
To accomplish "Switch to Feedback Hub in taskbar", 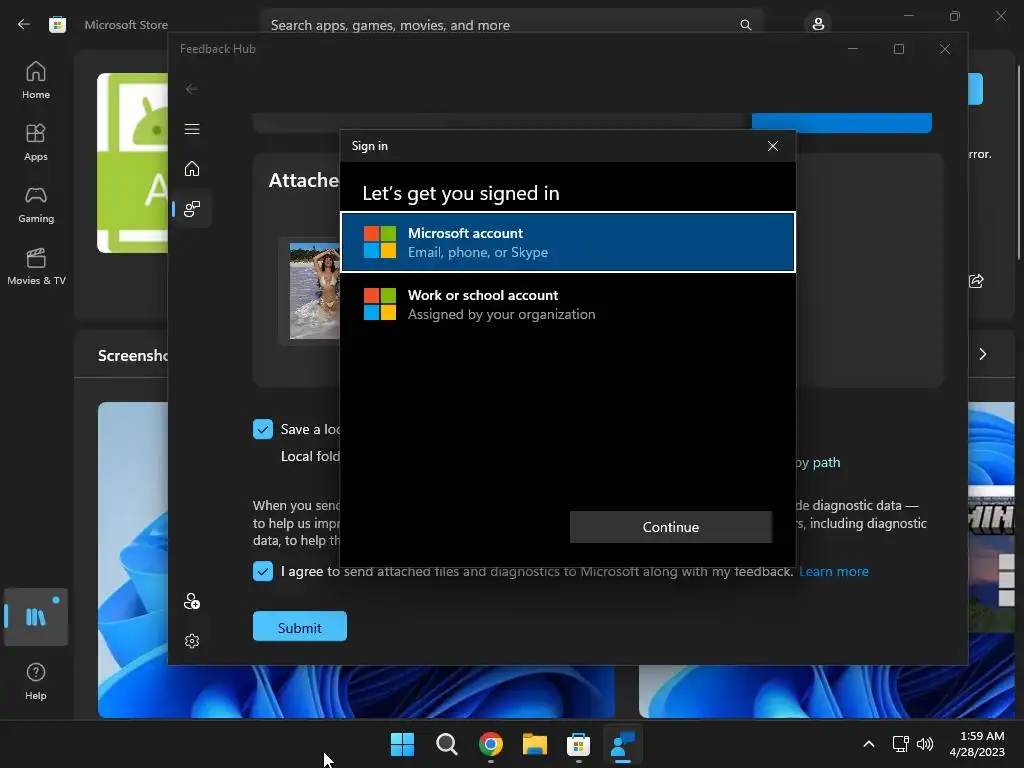I will tap(623, 744).
